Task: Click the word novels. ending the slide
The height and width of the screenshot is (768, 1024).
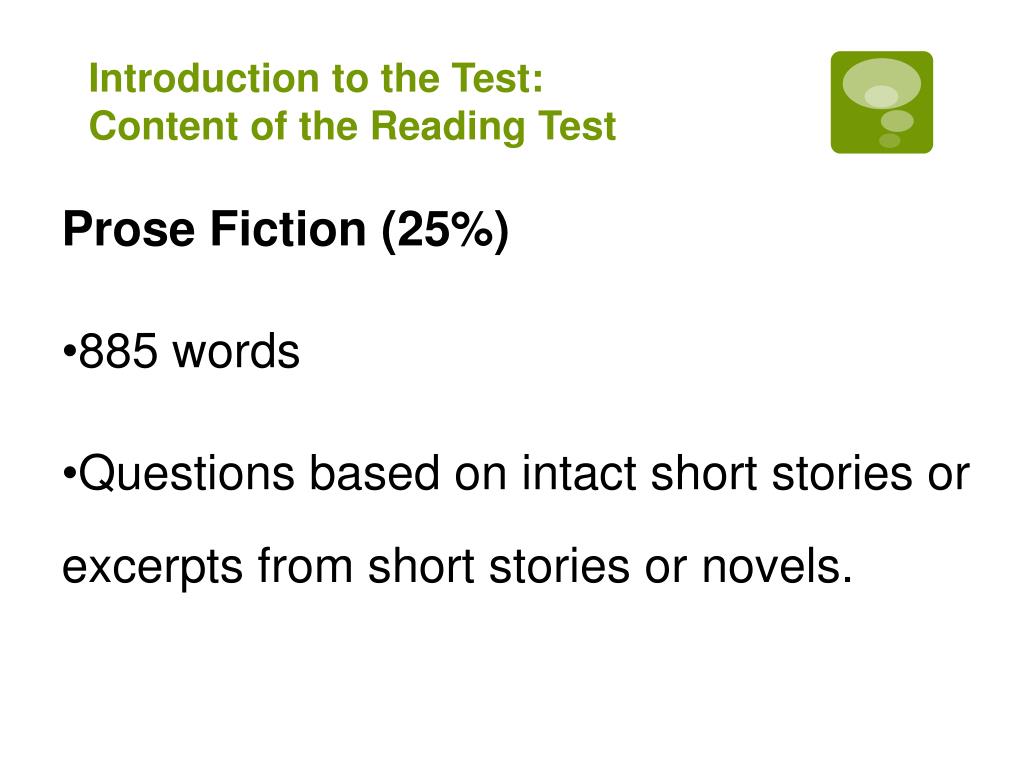Action: point(777,566)
